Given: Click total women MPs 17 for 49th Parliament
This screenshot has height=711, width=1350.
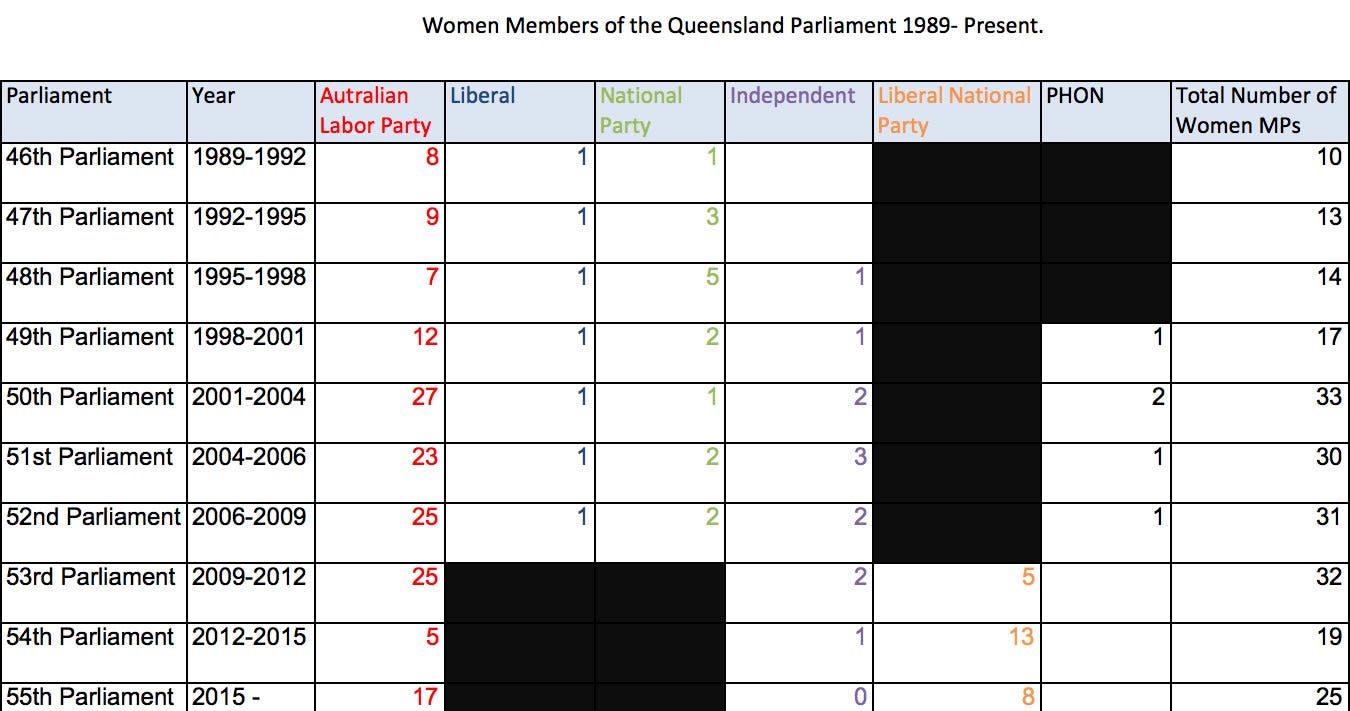Looking at the screenshot, I should click(x=1329, y=337).
